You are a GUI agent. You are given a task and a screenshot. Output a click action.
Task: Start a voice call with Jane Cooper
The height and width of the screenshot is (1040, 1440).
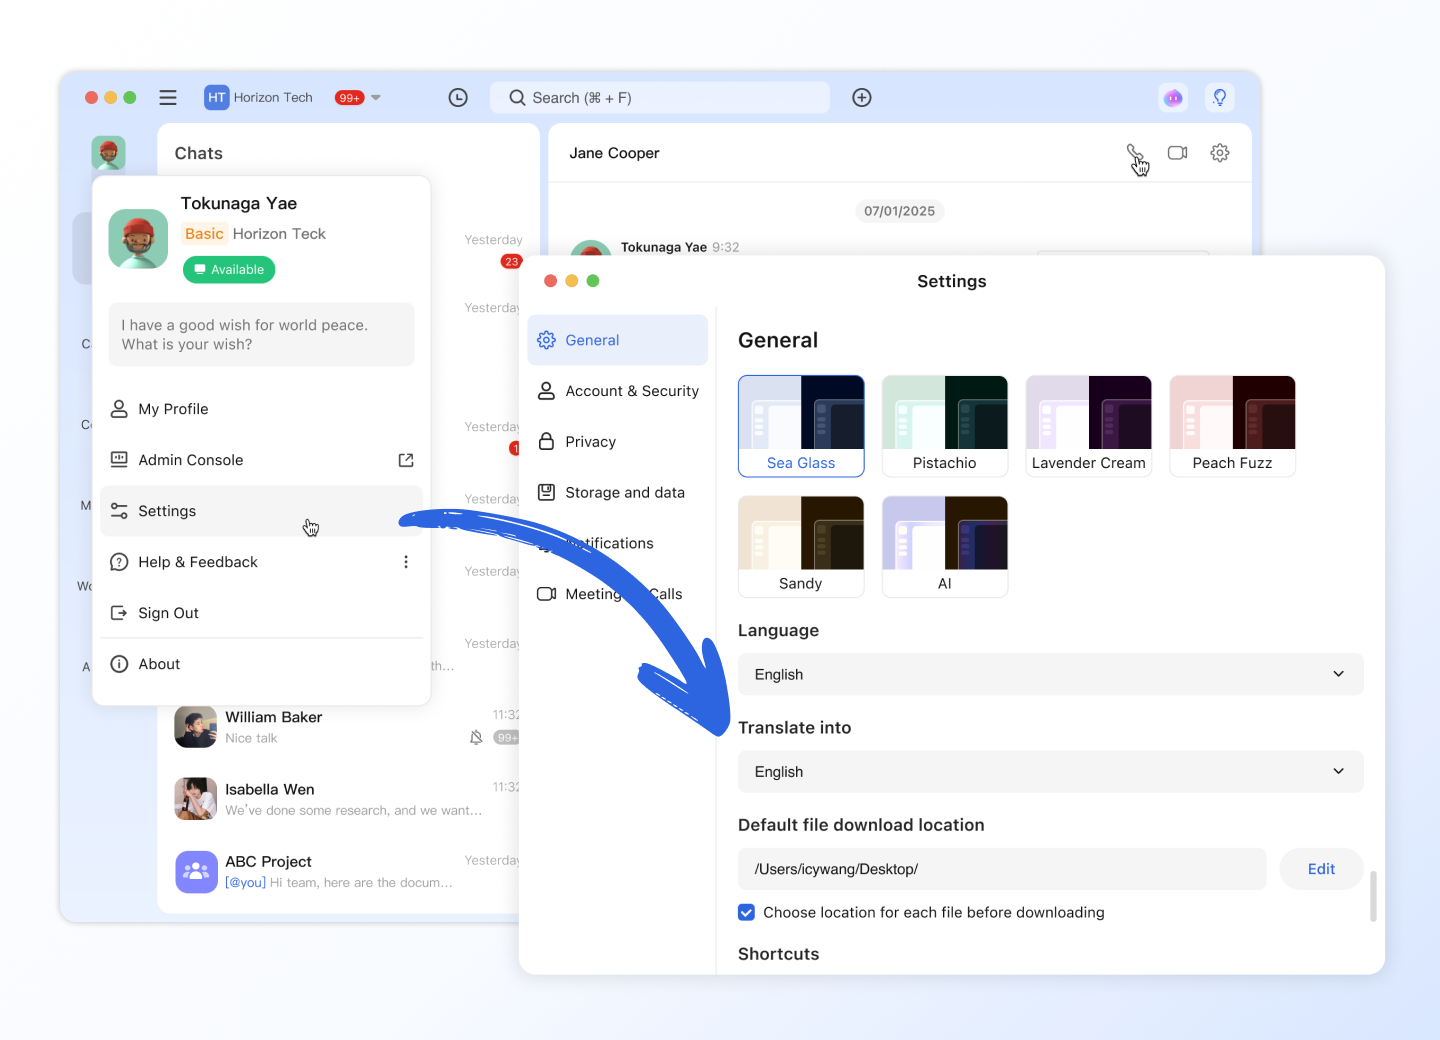tap(1134, 153)
